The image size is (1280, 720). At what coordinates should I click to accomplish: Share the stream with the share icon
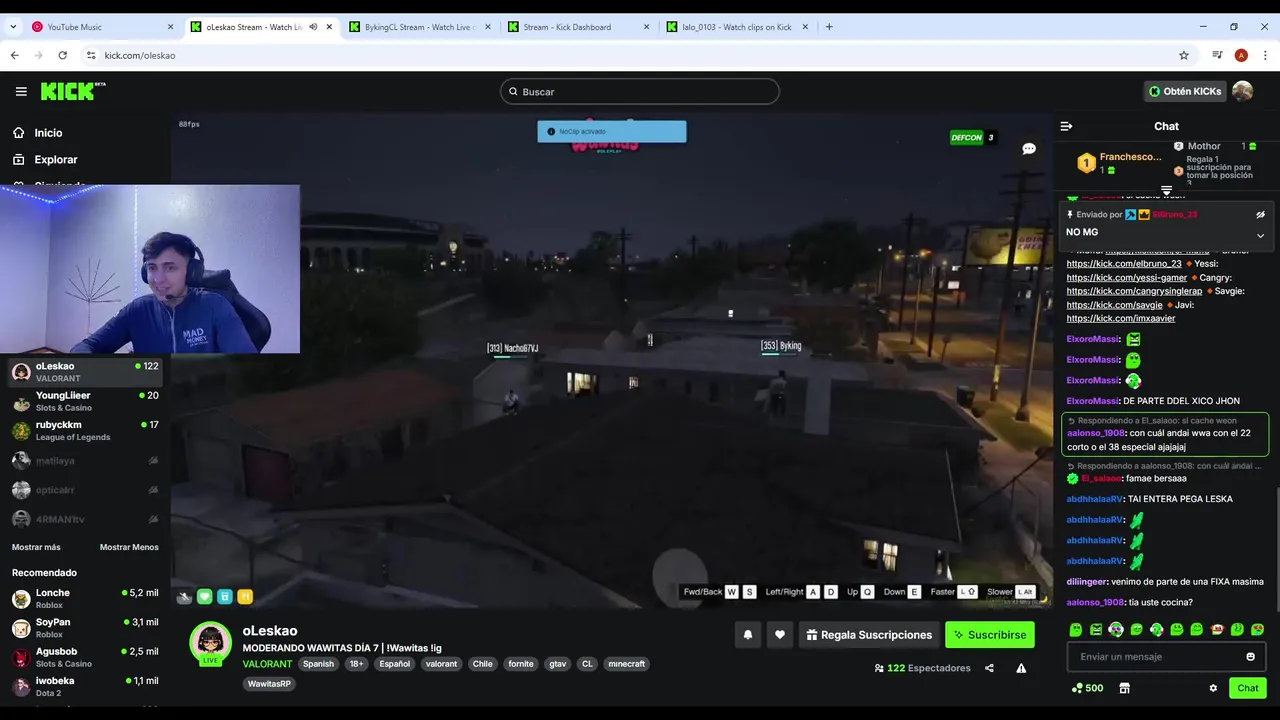point(989,668)
